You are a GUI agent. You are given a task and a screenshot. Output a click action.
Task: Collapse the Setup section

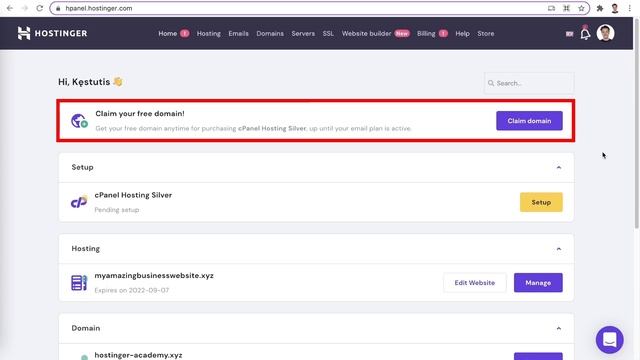coord(559,167)
